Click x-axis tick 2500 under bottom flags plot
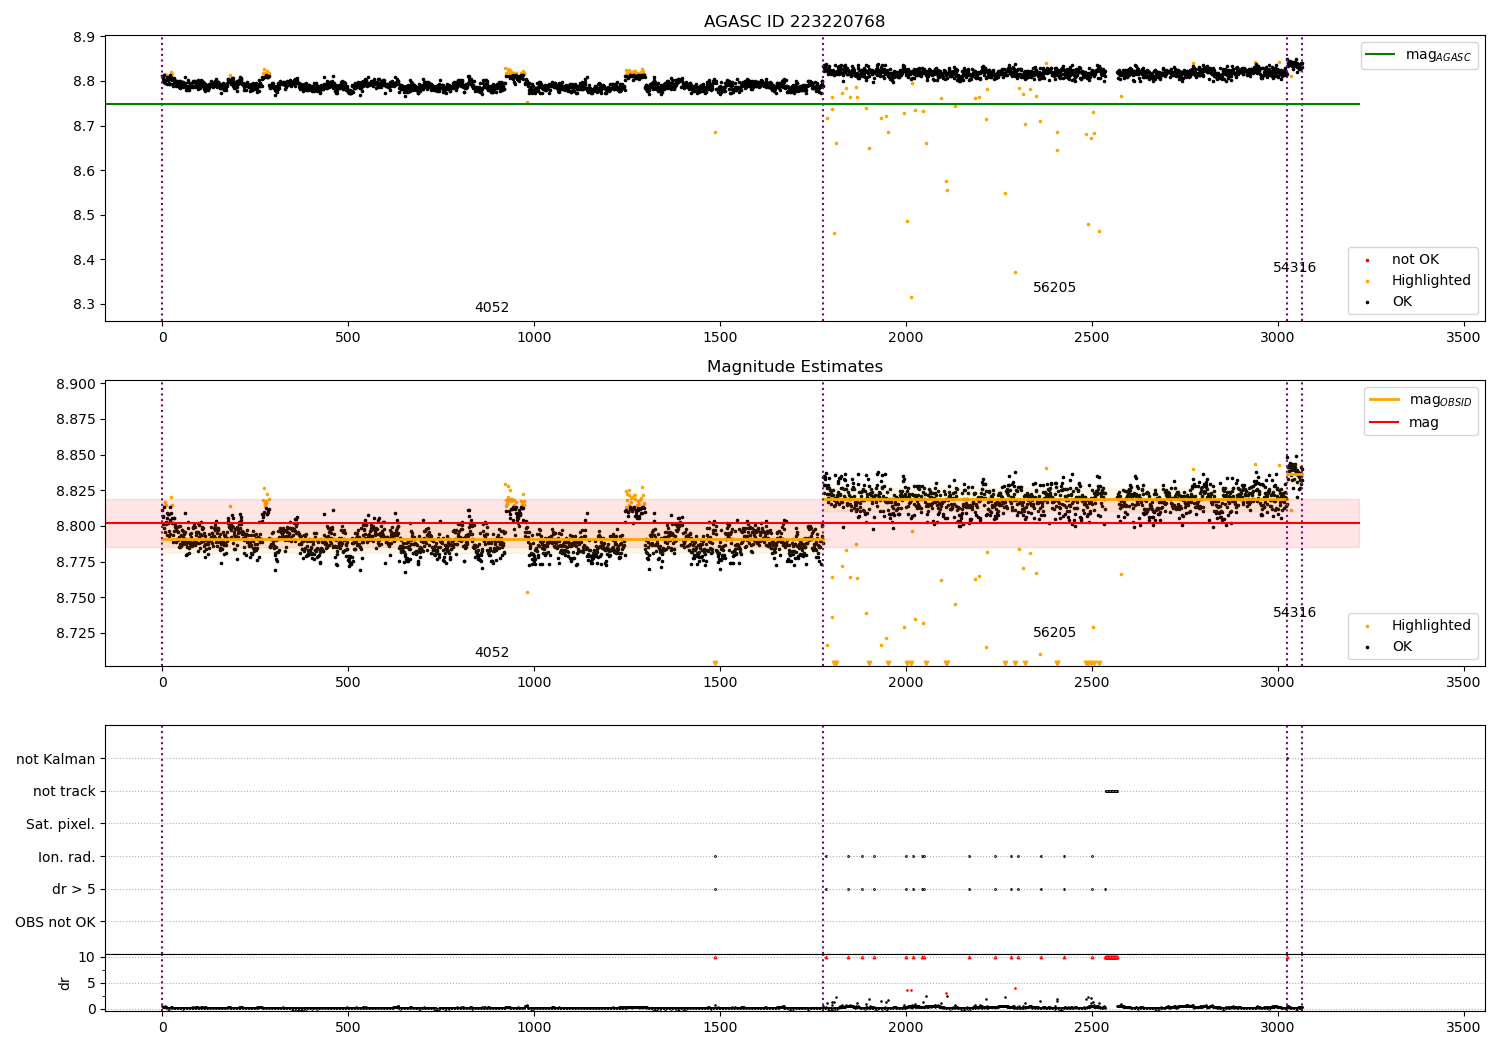Screen dimensions: 1500x1050 1092,1027
